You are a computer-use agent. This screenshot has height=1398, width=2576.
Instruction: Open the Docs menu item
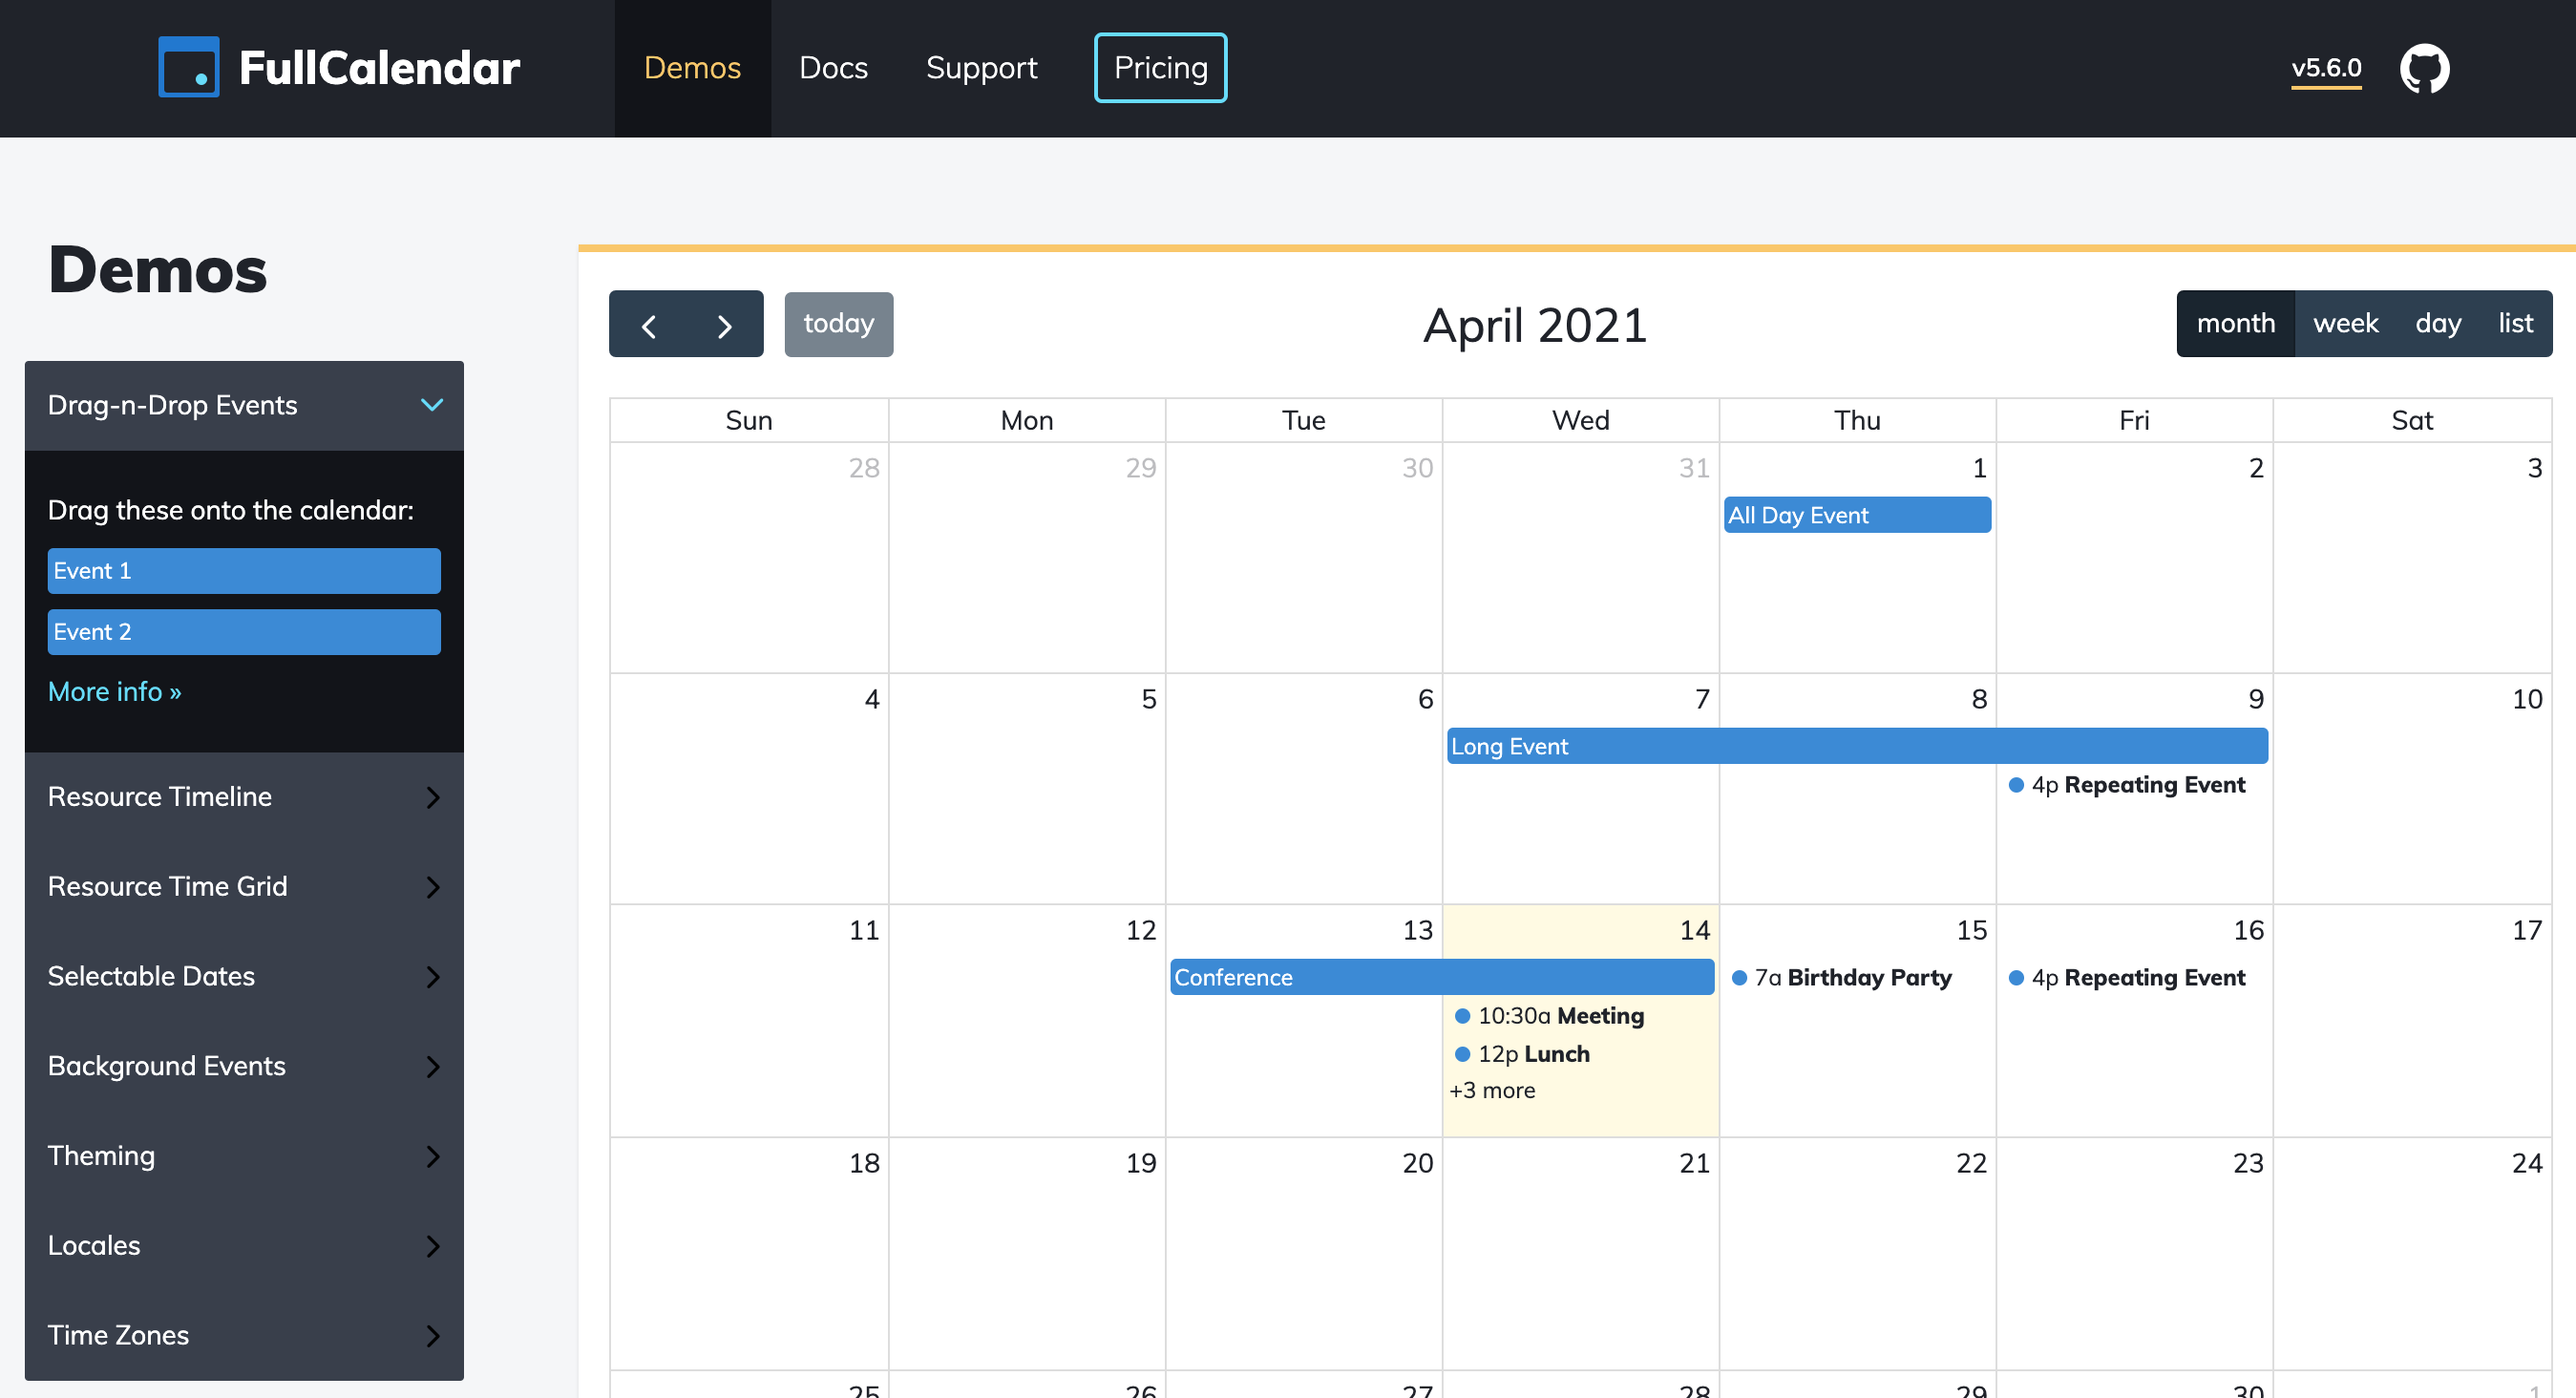[x=833, y=68]
